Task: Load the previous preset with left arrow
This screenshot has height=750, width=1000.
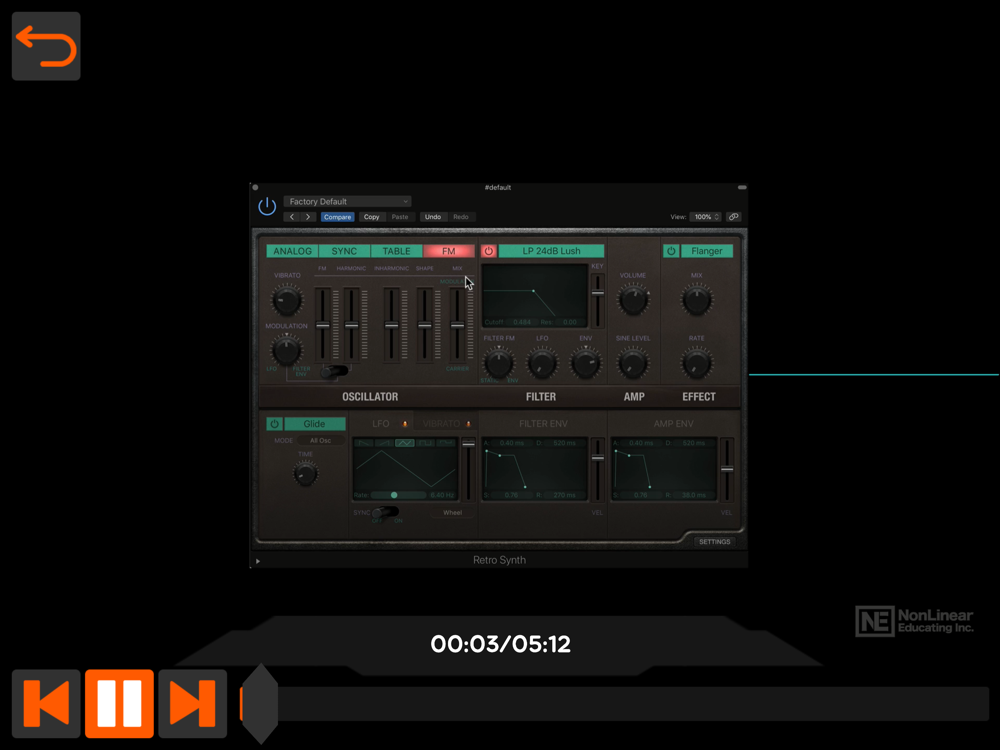Action: click(x=292, y=217)
